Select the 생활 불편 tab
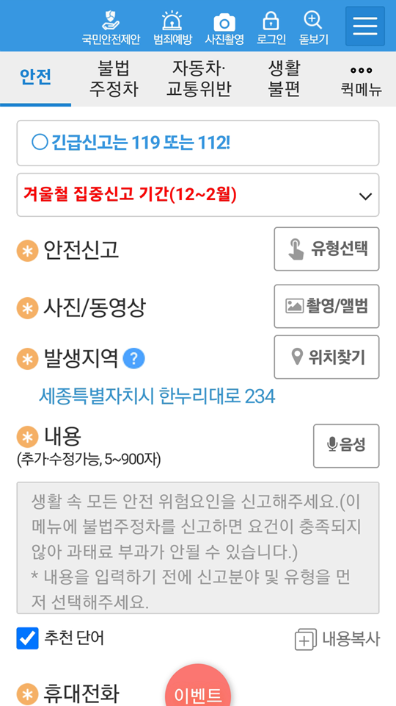Screen dimensions: 396x706 (x=284, y=79)
